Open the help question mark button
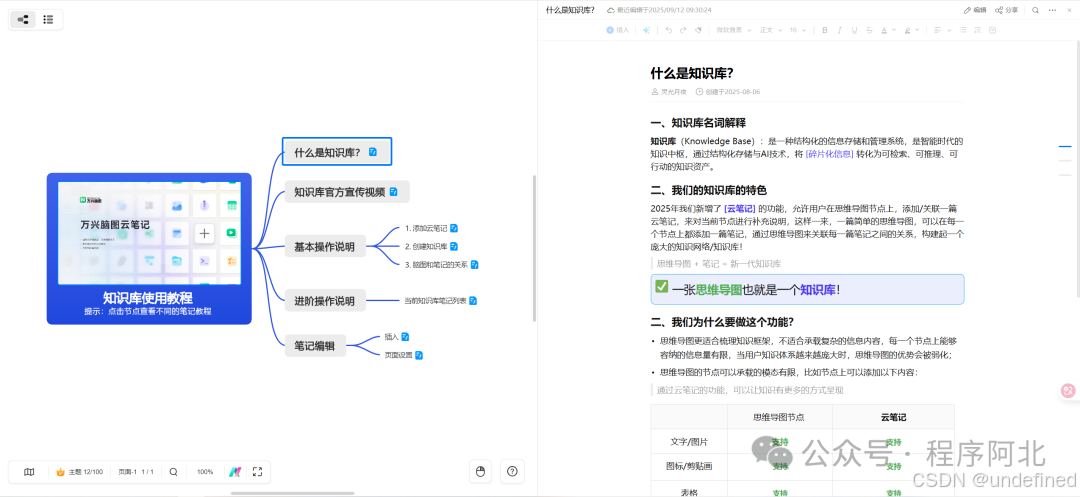The image size is (1080, 497). tap(512, 472)
